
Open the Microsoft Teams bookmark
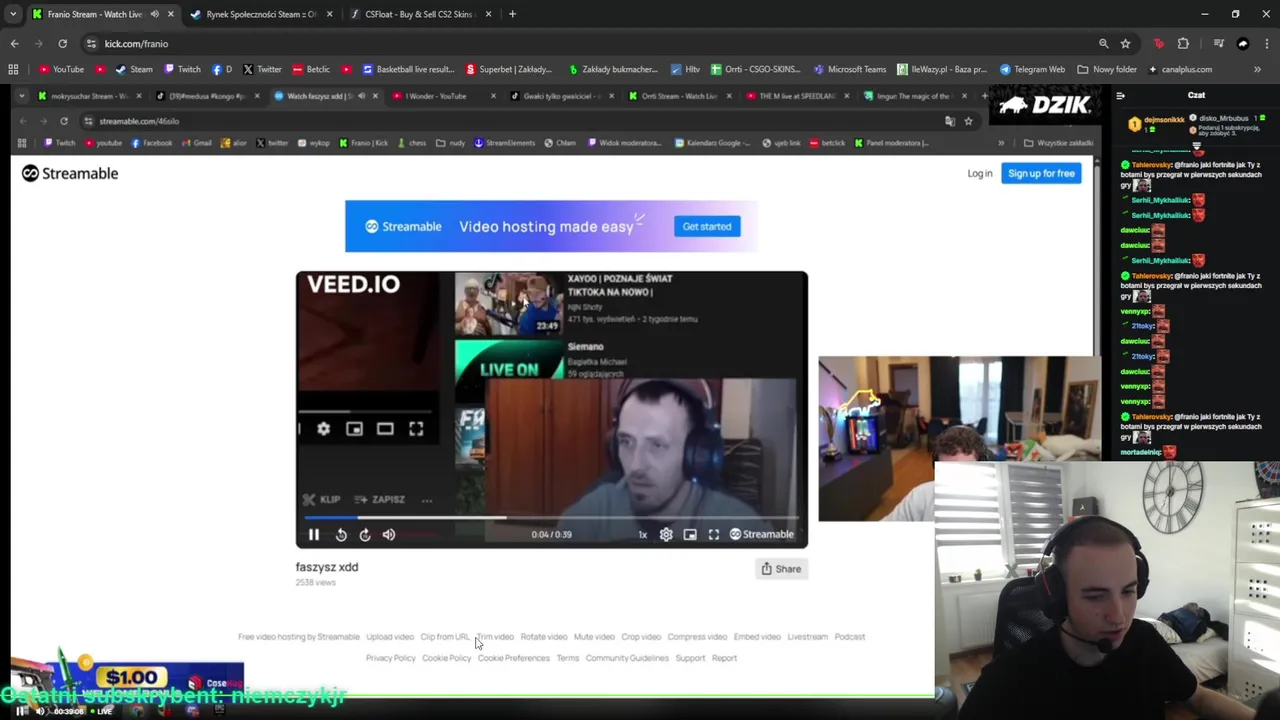[x=850, y=70]
